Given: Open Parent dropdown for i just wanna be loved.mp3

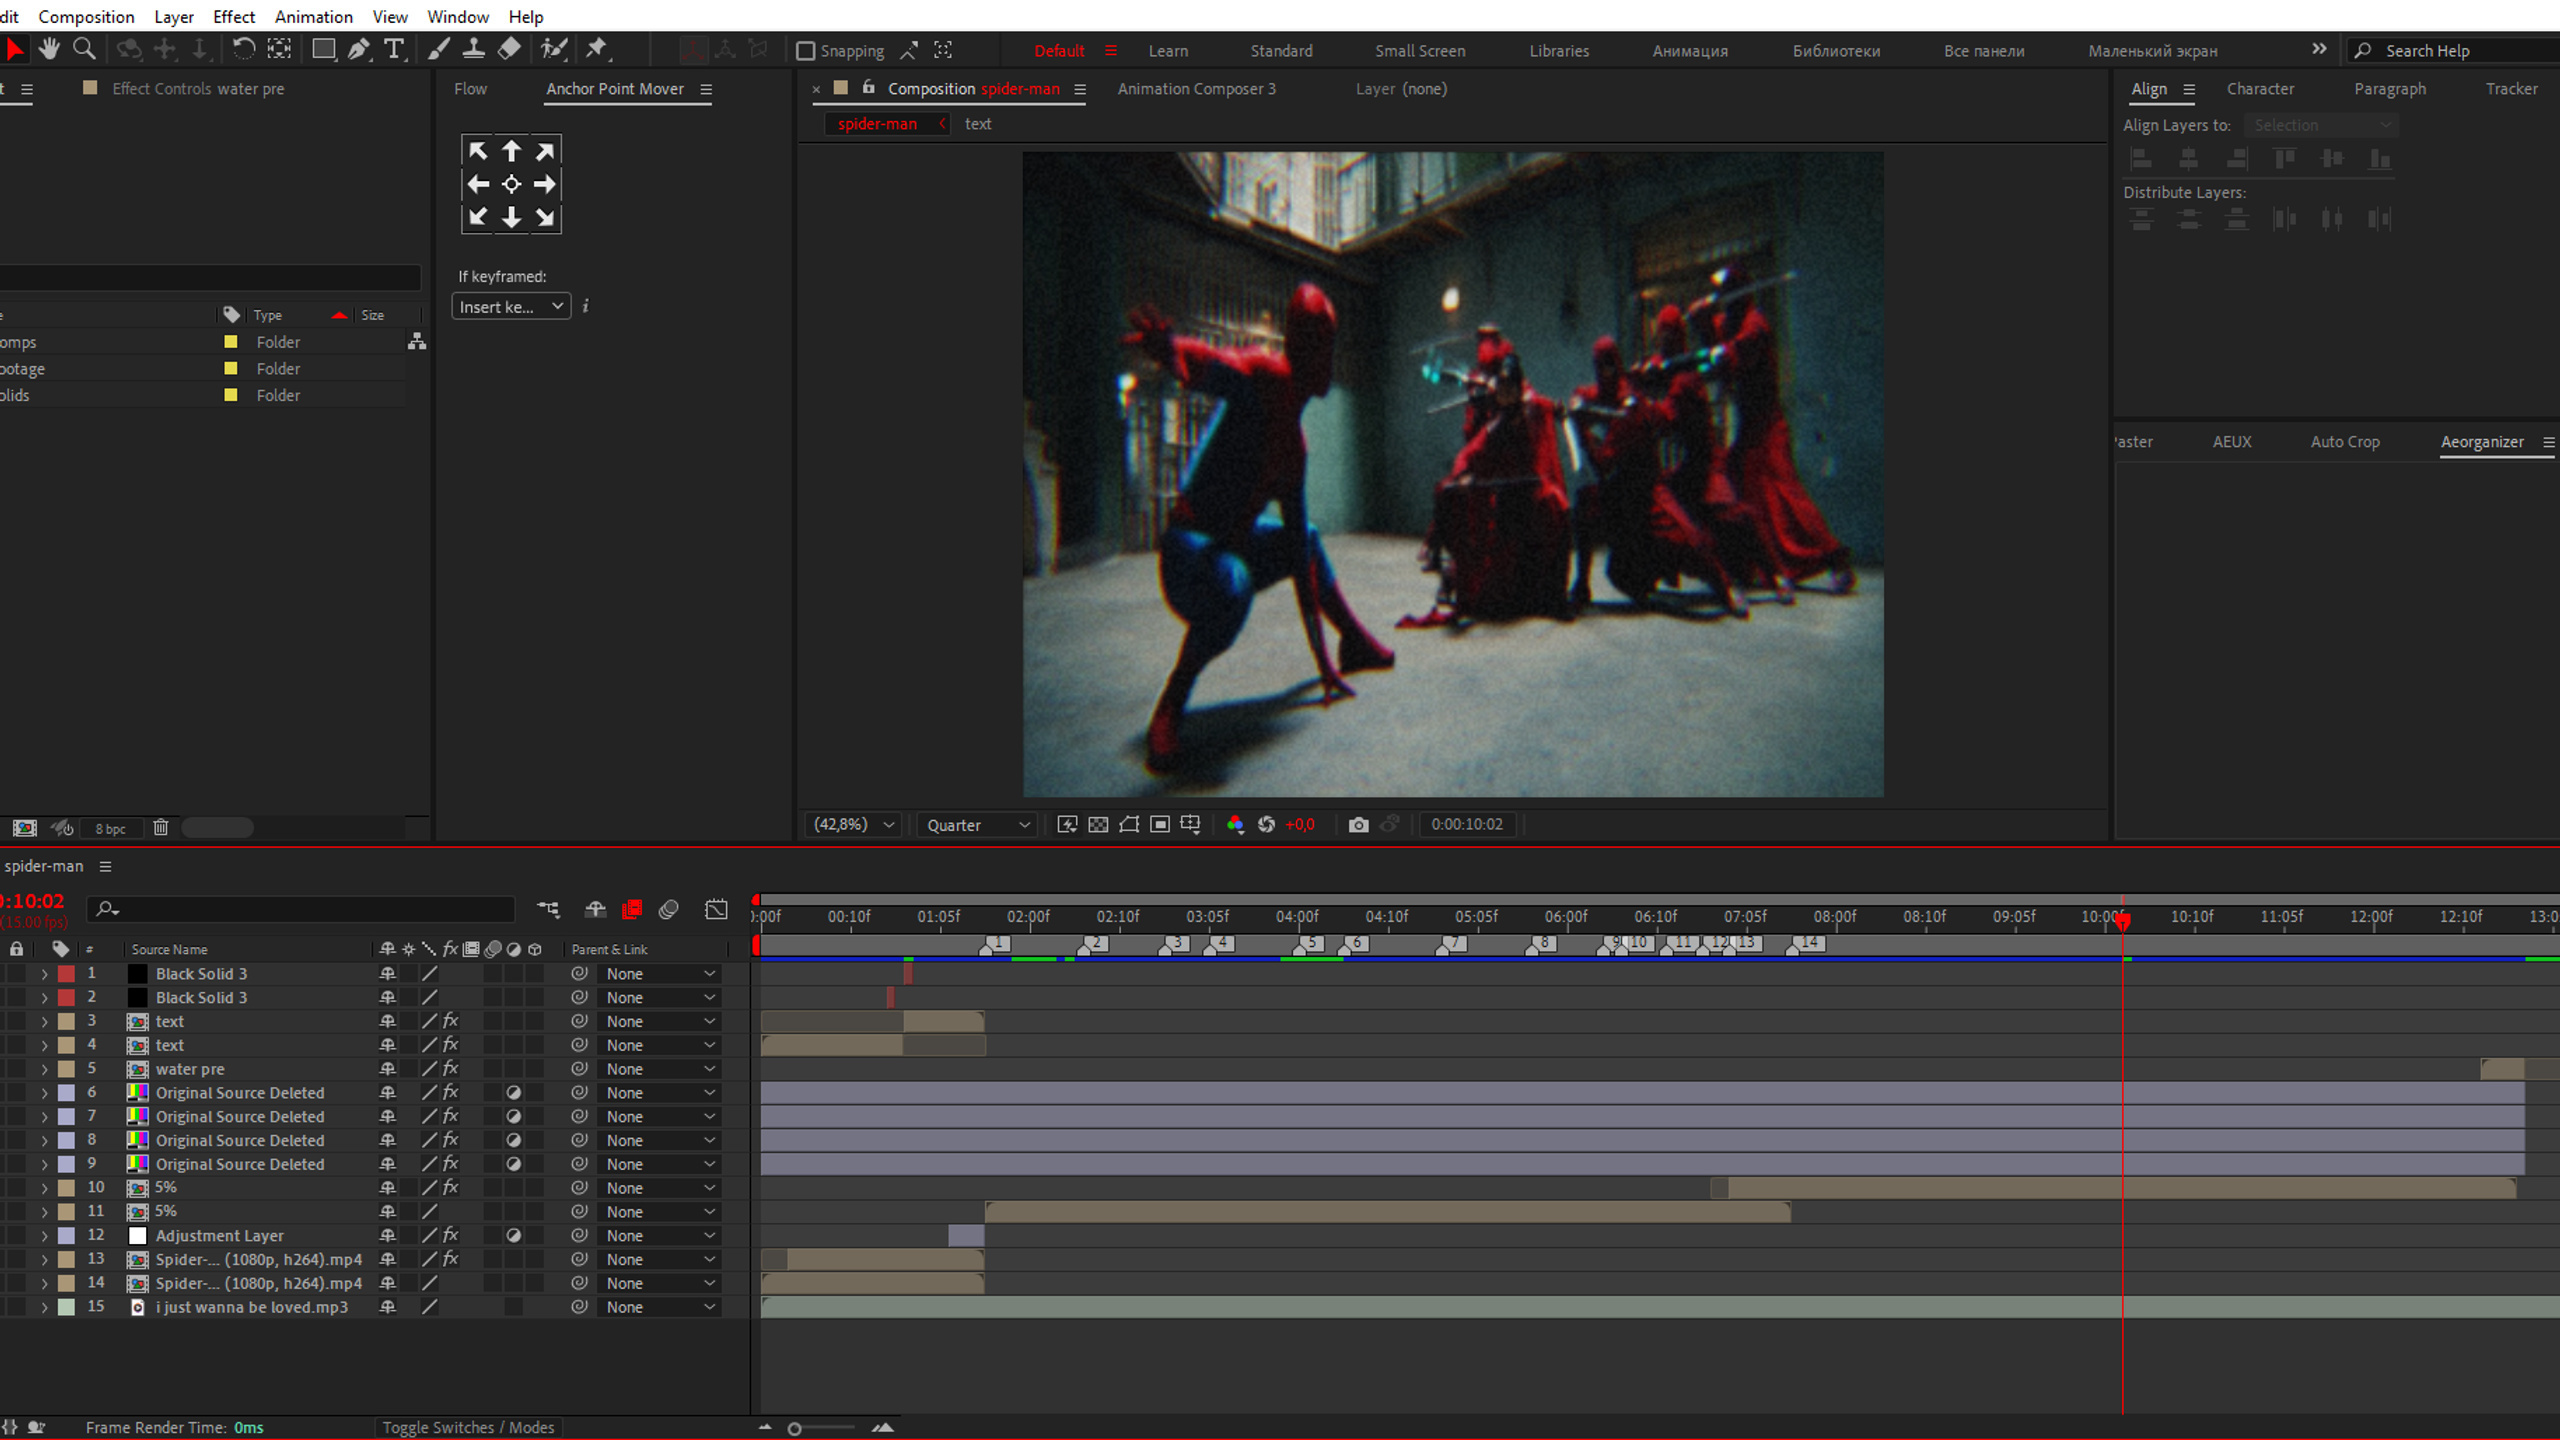Looking at the screenshot, I should [660, 1307].
